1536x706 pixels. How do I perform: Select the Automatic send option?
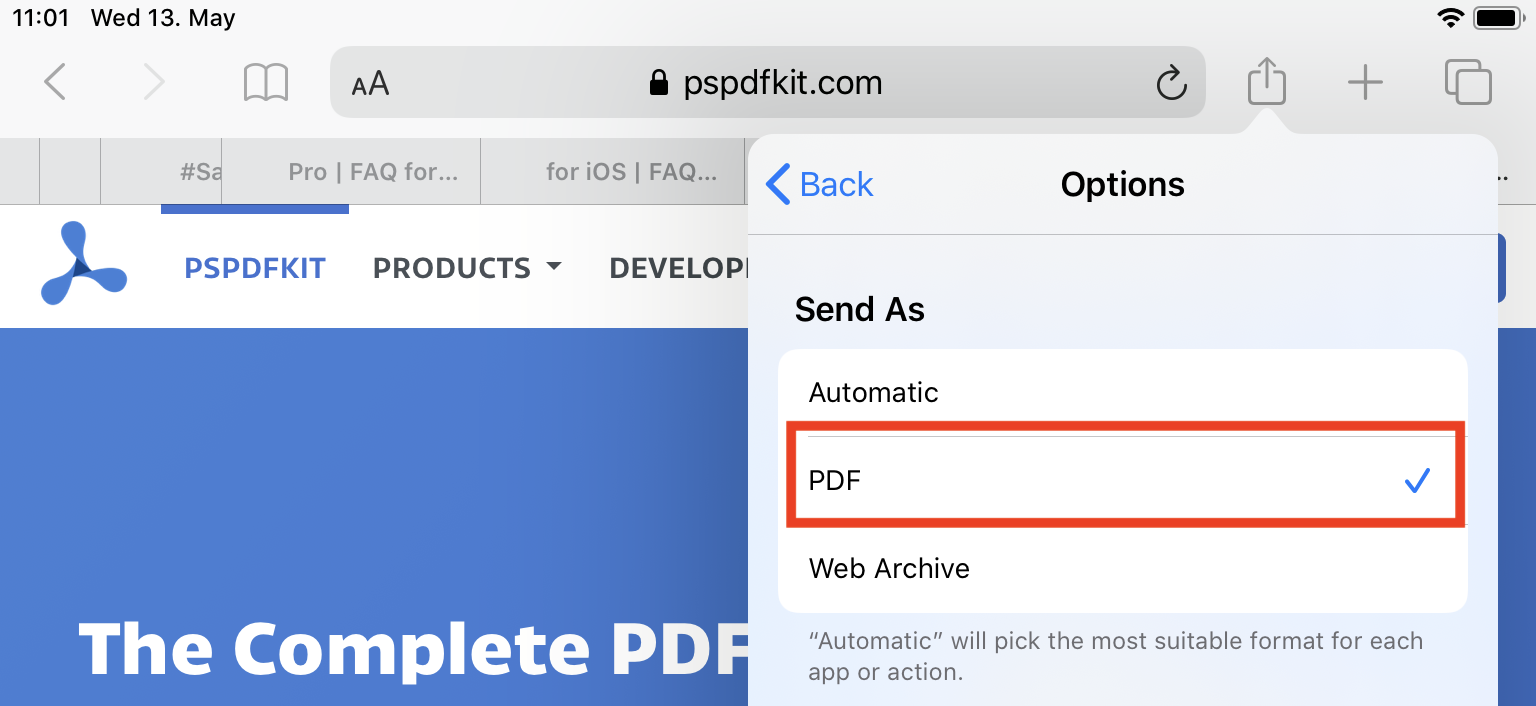click(1122, 392)
